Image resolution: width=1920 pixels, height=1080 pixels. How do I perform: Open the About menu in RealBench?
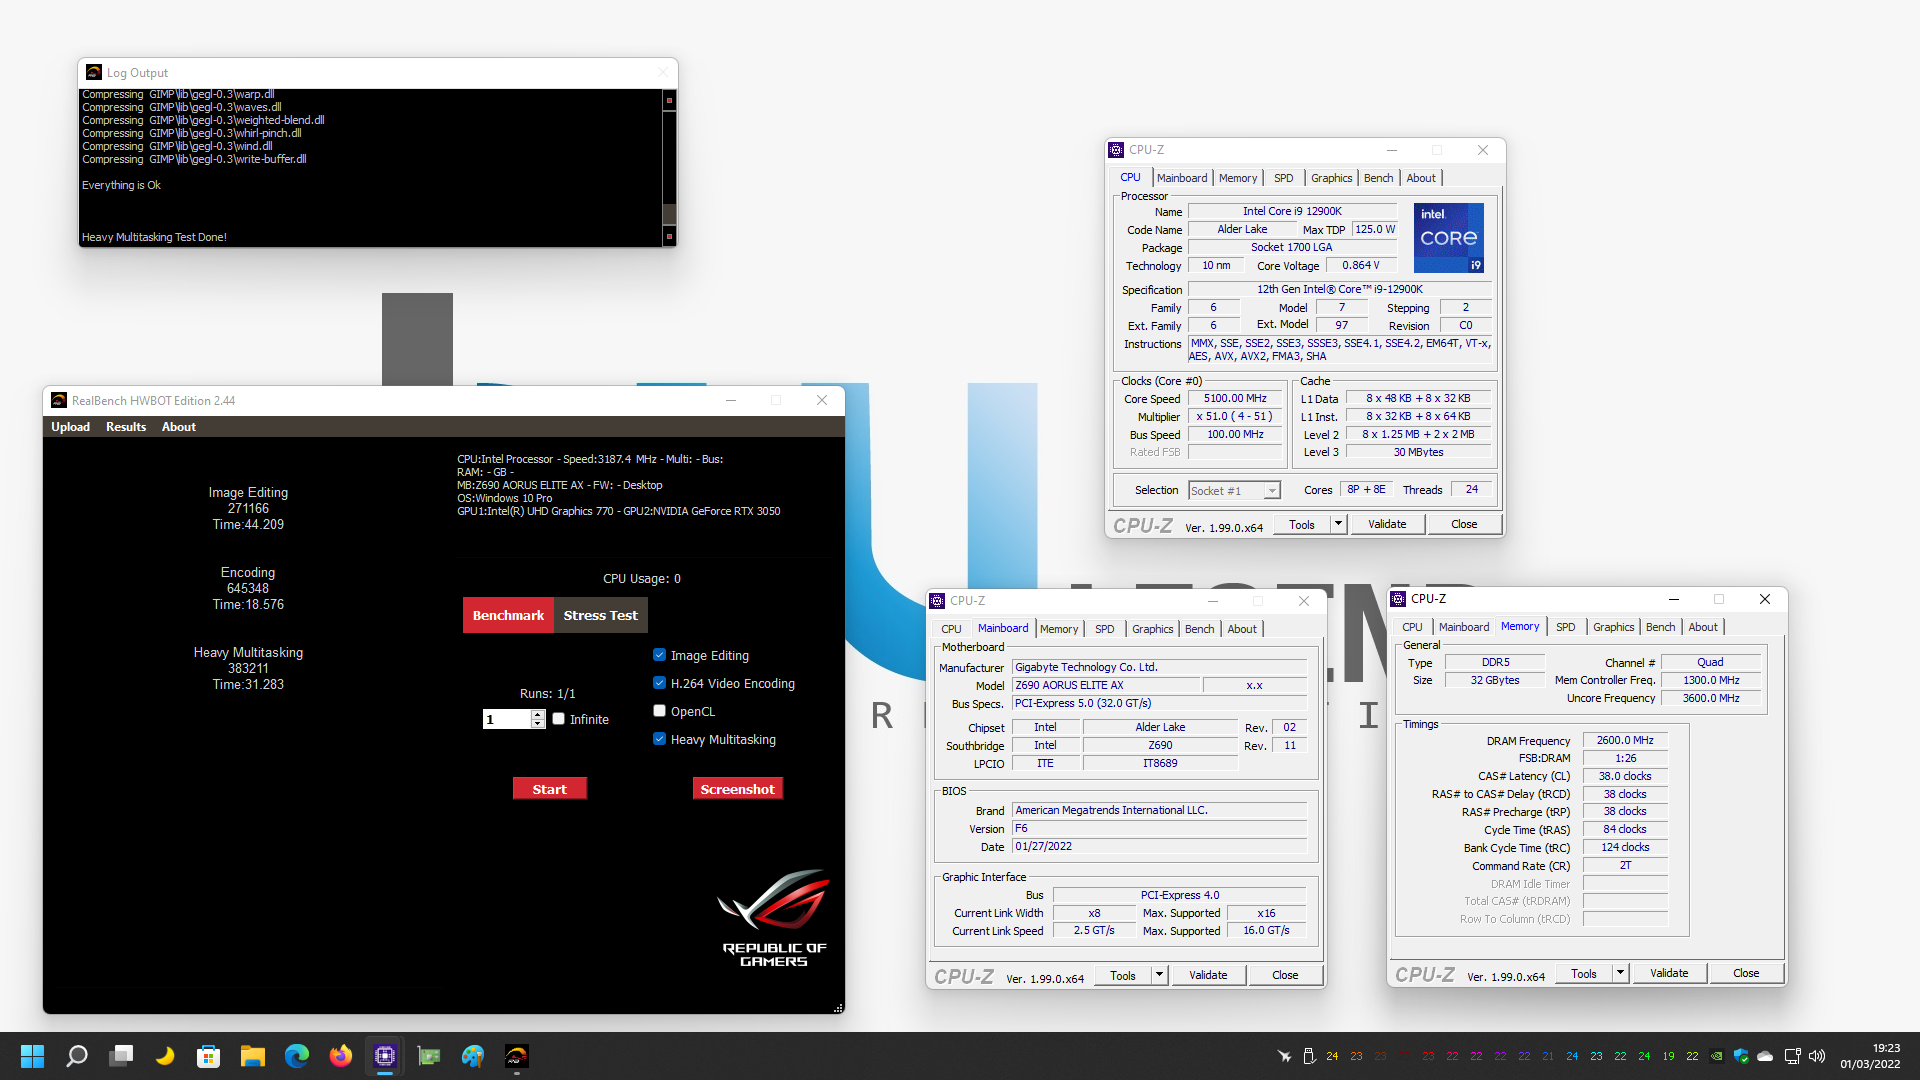[179, 427]
